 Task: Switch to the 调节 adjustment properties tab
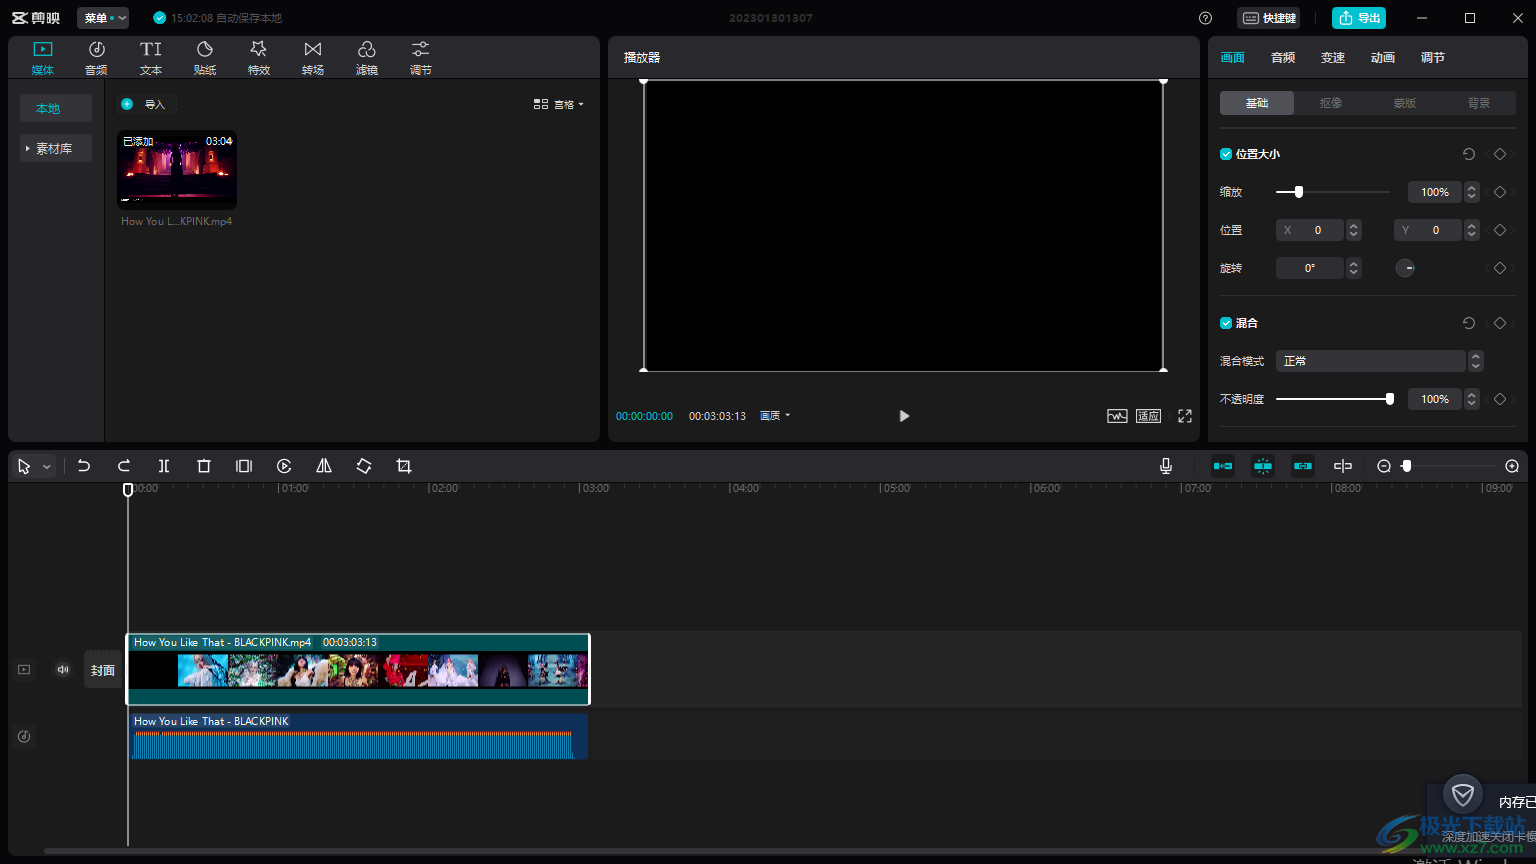(1433, 58)
